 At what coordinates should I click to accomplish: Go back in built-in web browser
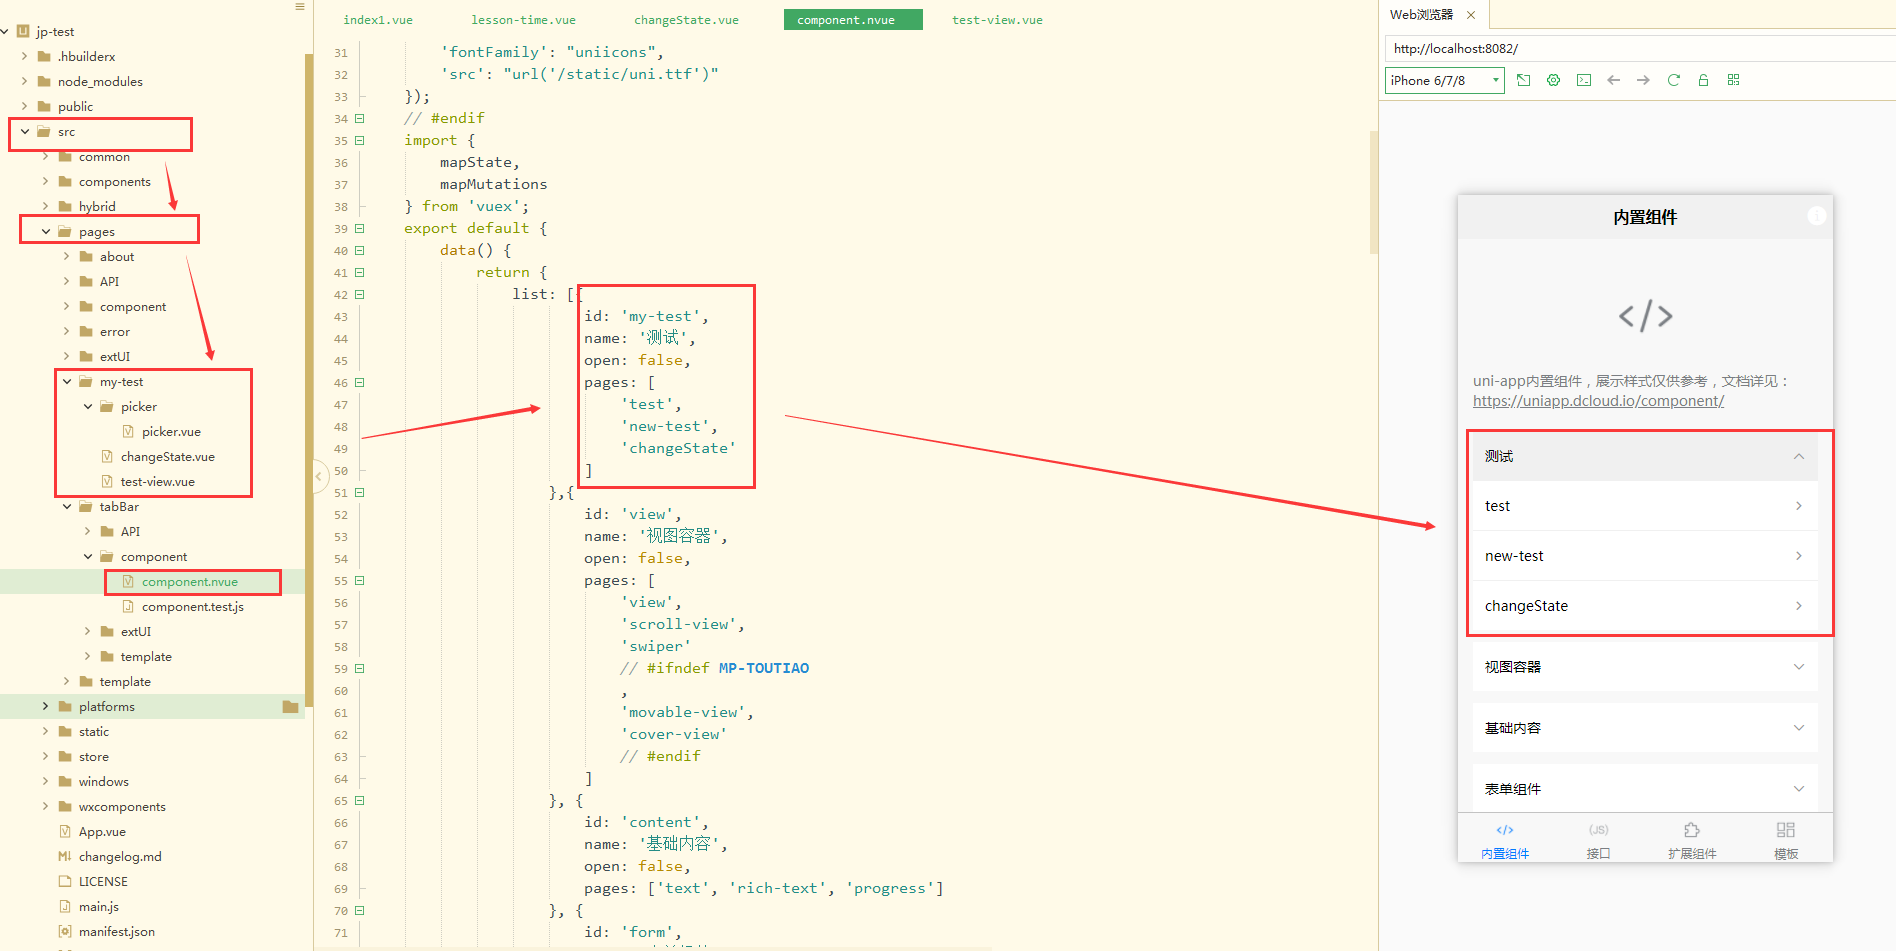pyautogui.click(x=1613, y=80)
